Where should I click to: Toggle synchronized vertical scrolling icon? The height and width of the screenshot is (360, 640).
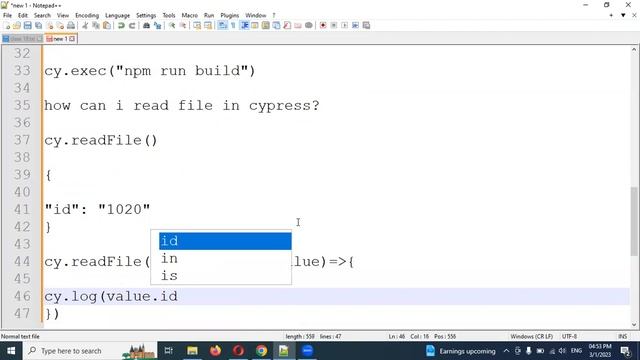click(197, 25)
